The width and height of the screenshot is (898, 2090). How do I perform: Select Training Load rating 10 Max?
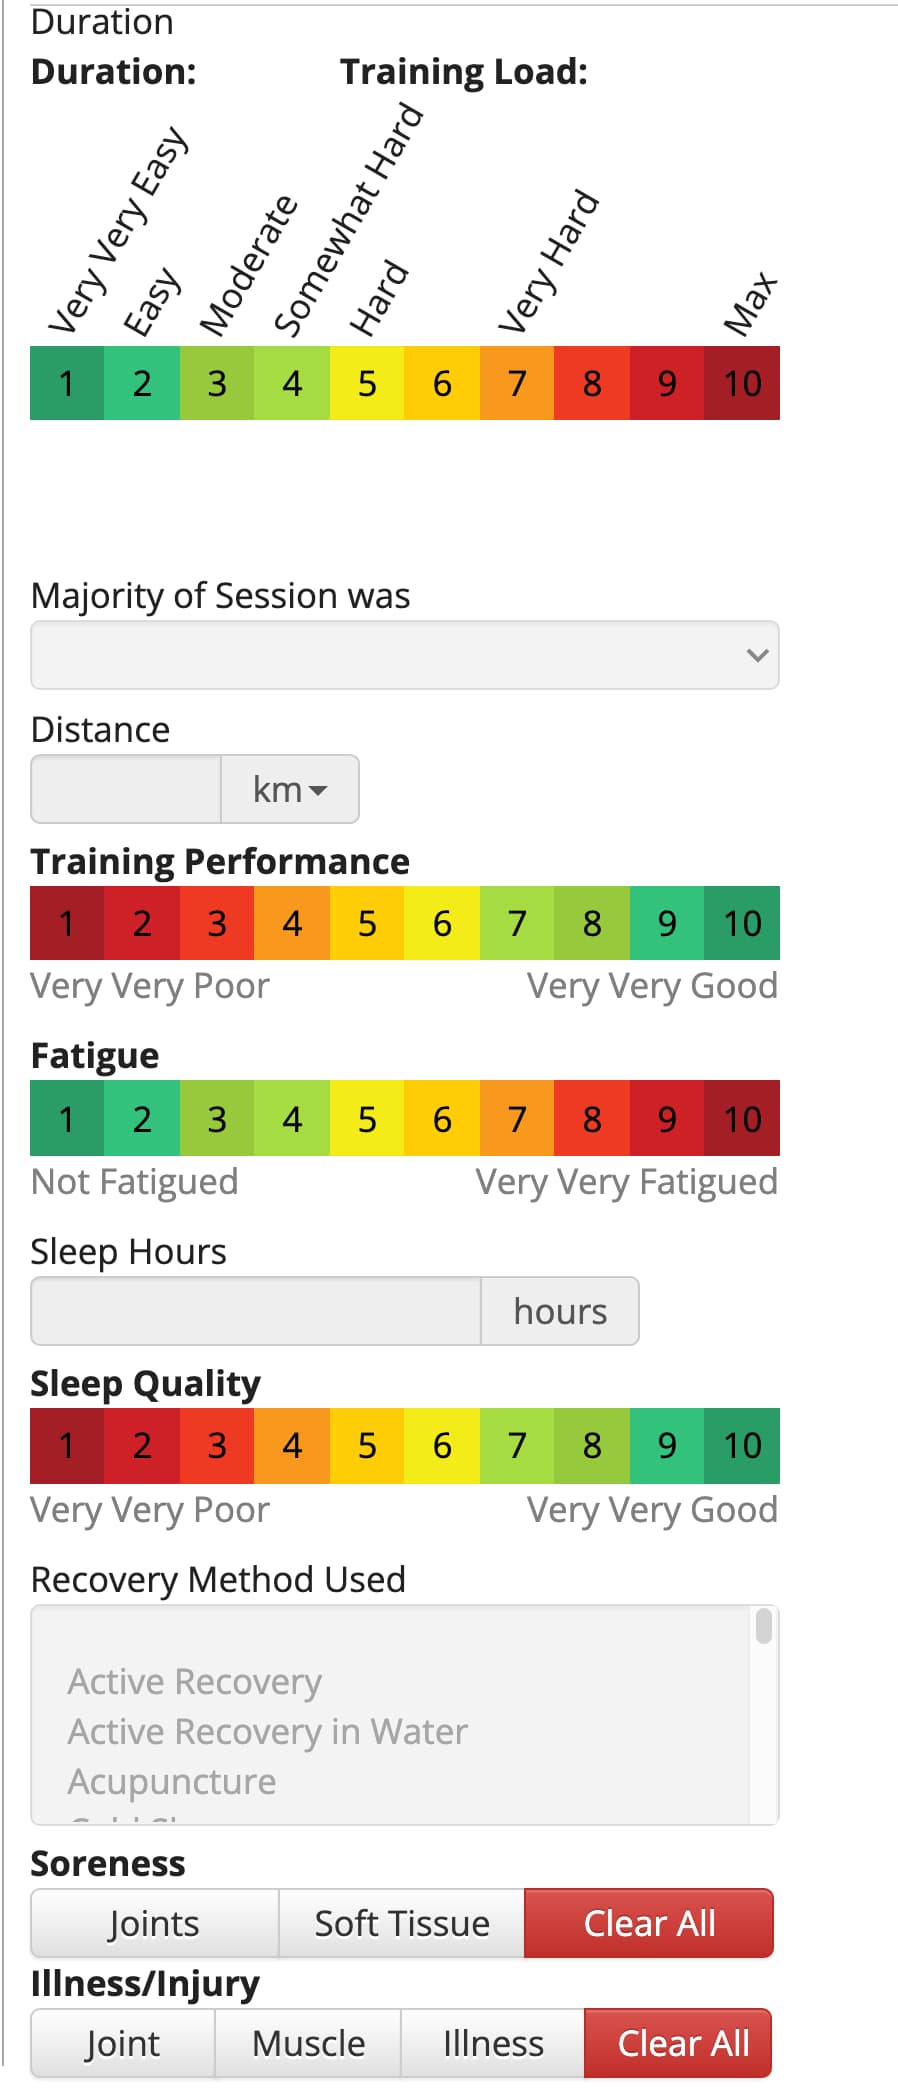(x=742, y=383)
